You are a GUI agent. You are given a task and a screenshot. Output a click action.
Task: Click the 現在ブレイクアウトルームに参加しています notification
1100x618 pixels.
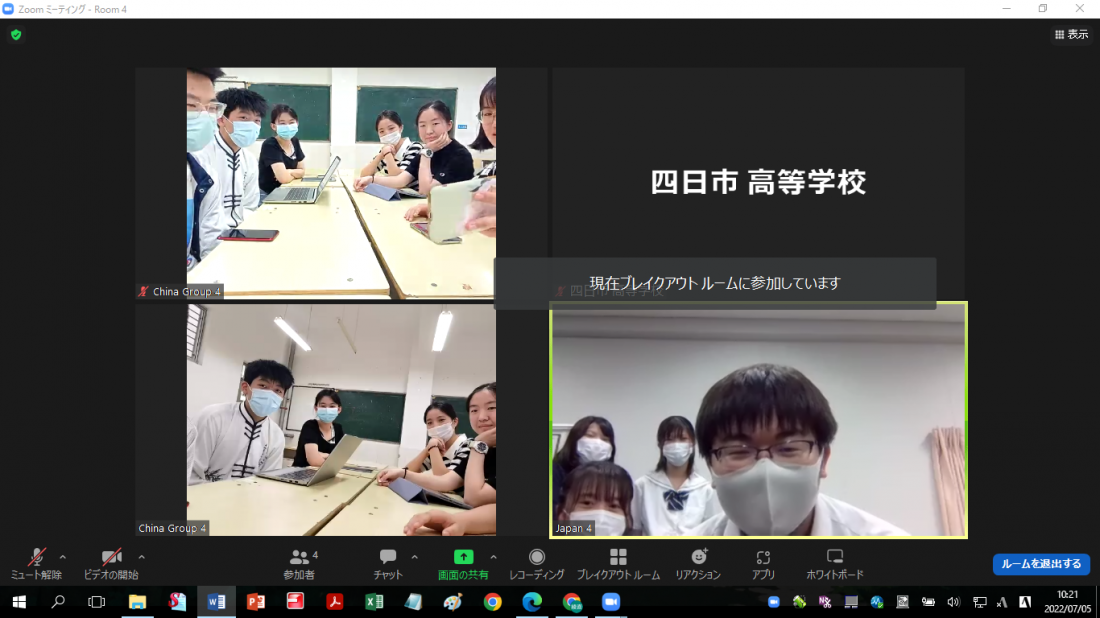[715, 283]
